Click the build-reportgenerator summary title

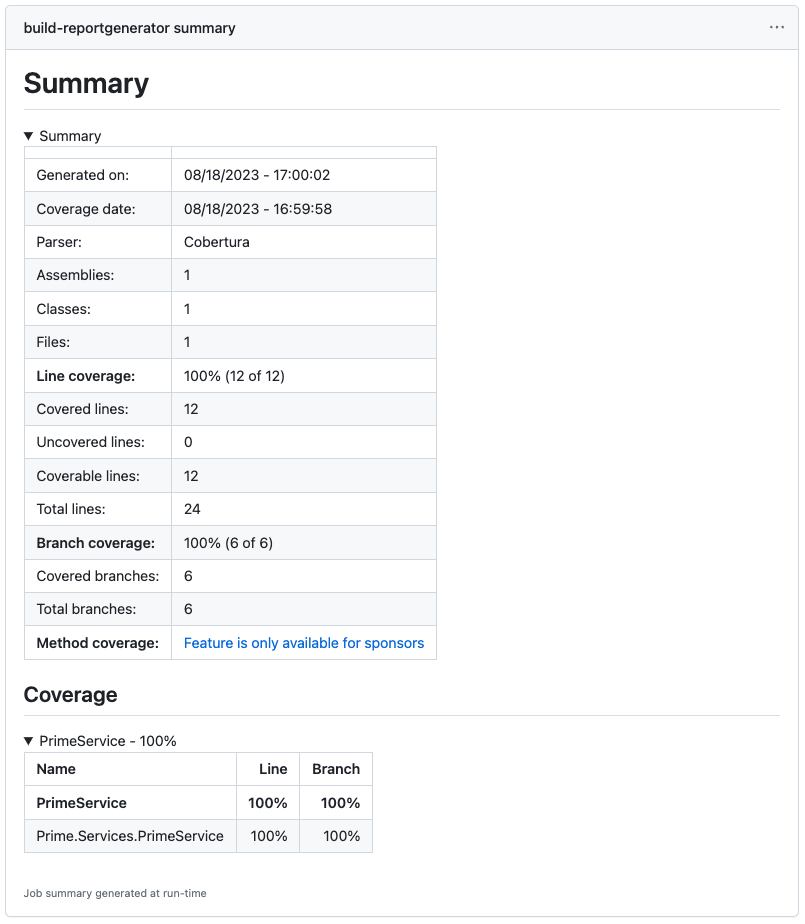[x=130, y=28]
